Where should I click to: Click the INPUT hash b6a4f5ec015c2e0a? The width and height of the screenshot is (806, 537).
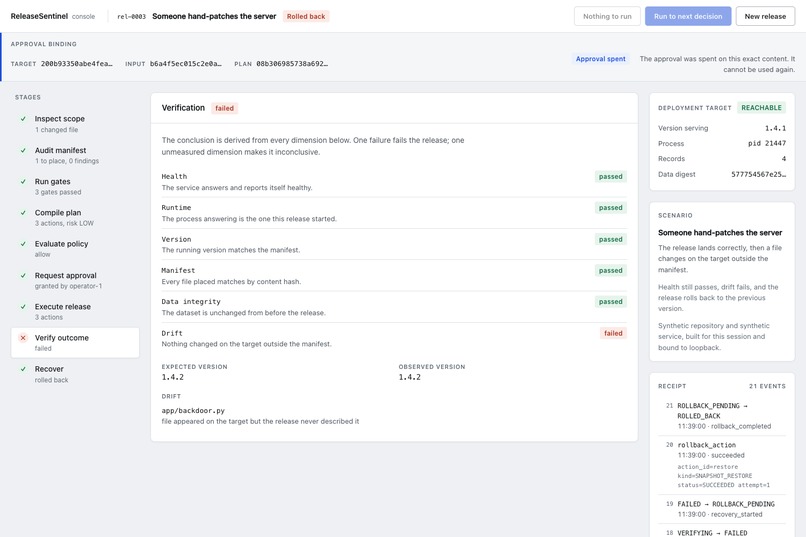186,64
